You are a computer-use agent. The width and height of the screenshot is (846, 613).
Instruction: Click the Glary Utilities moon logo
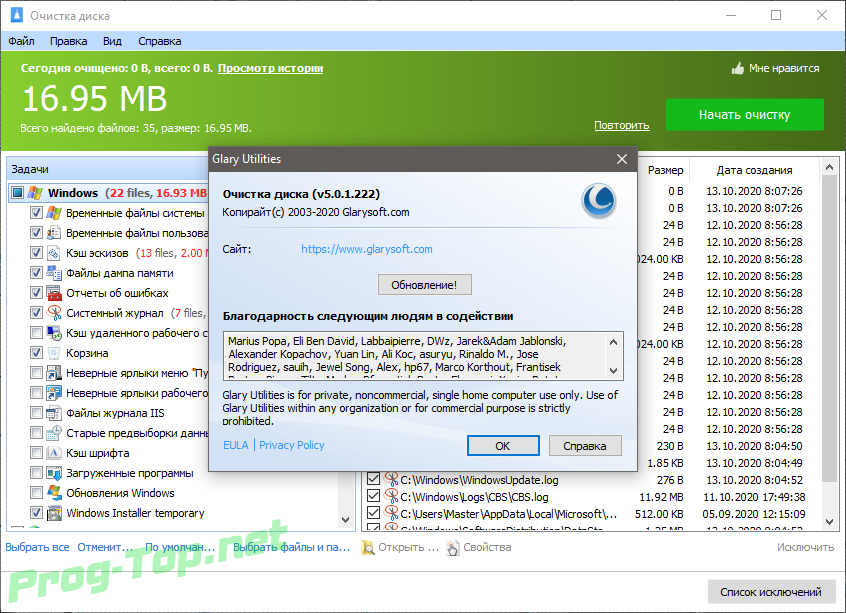pos(598,201)
